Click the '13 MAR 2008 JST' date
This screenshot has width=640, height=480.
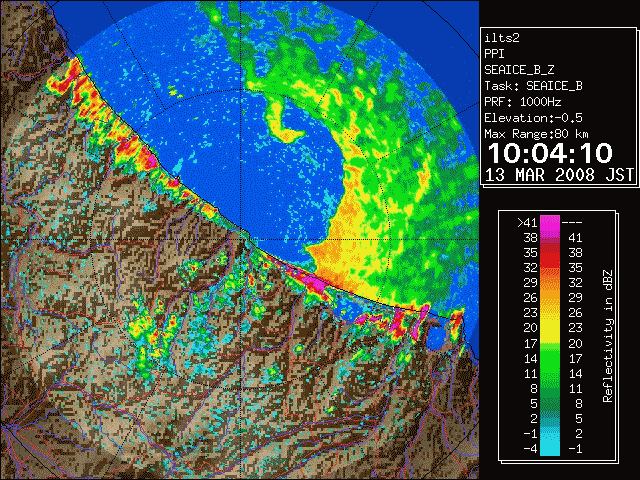tap(560, 175)
